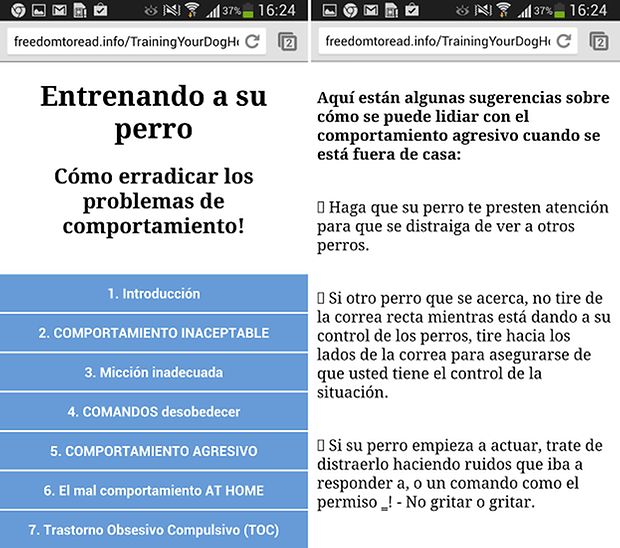Tap the image notification icon in right status bar
The image size is (620, 548).
pos(329,10)
